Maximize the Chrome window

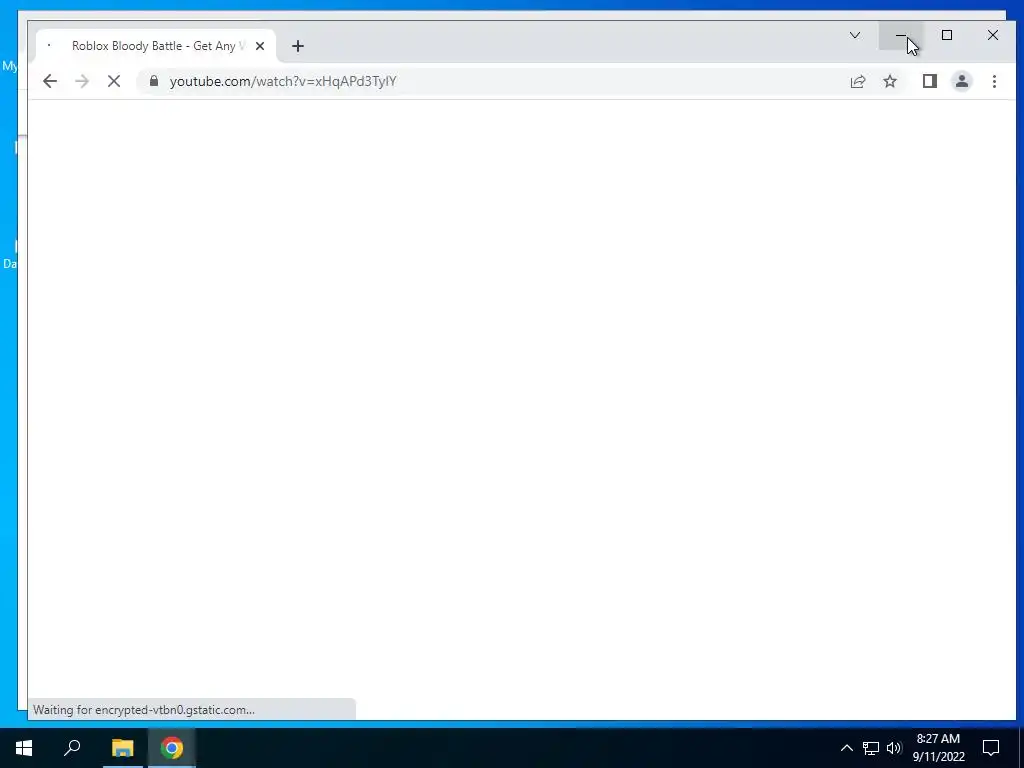947,35
